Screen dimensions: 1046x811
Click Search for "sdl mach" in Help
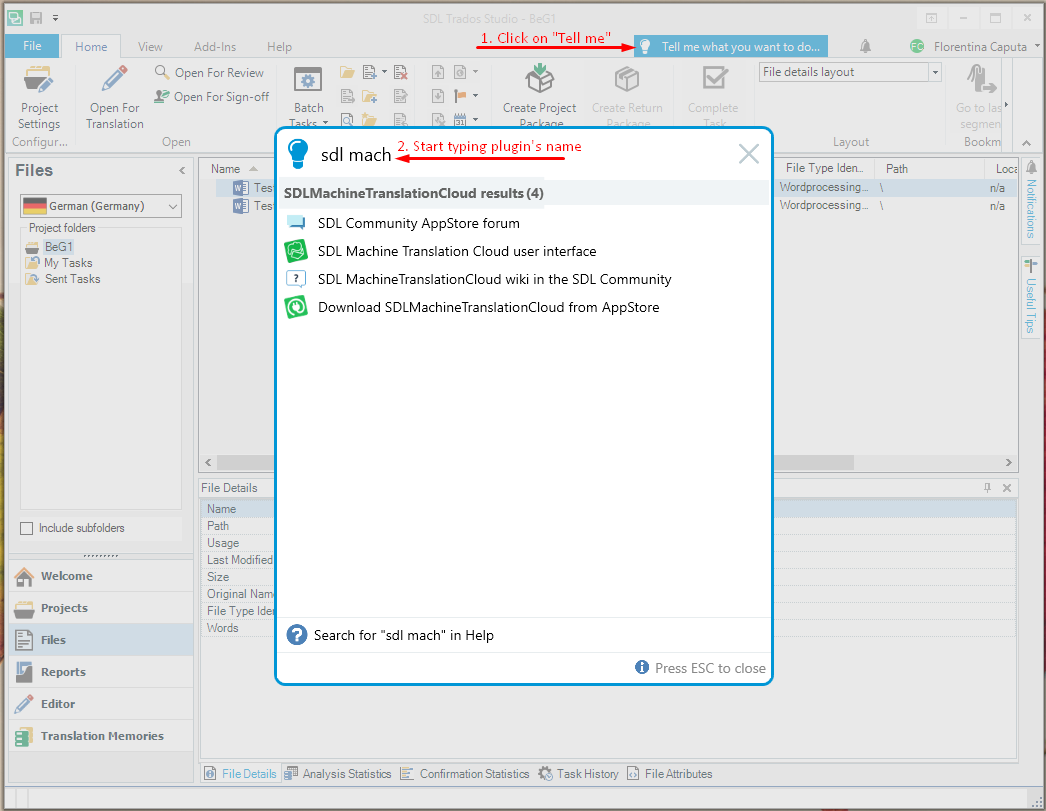click(404, 635)
